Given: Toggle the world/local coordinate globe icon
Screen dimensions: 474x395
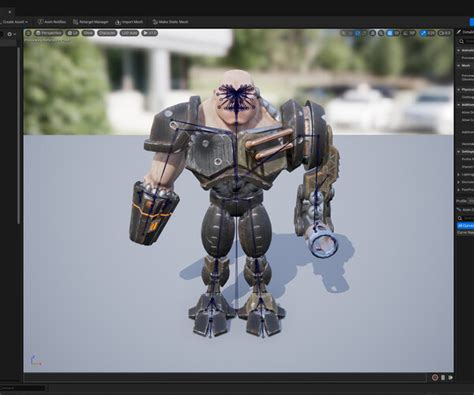Looking at the screenshot, I should (x=372, y=33).
